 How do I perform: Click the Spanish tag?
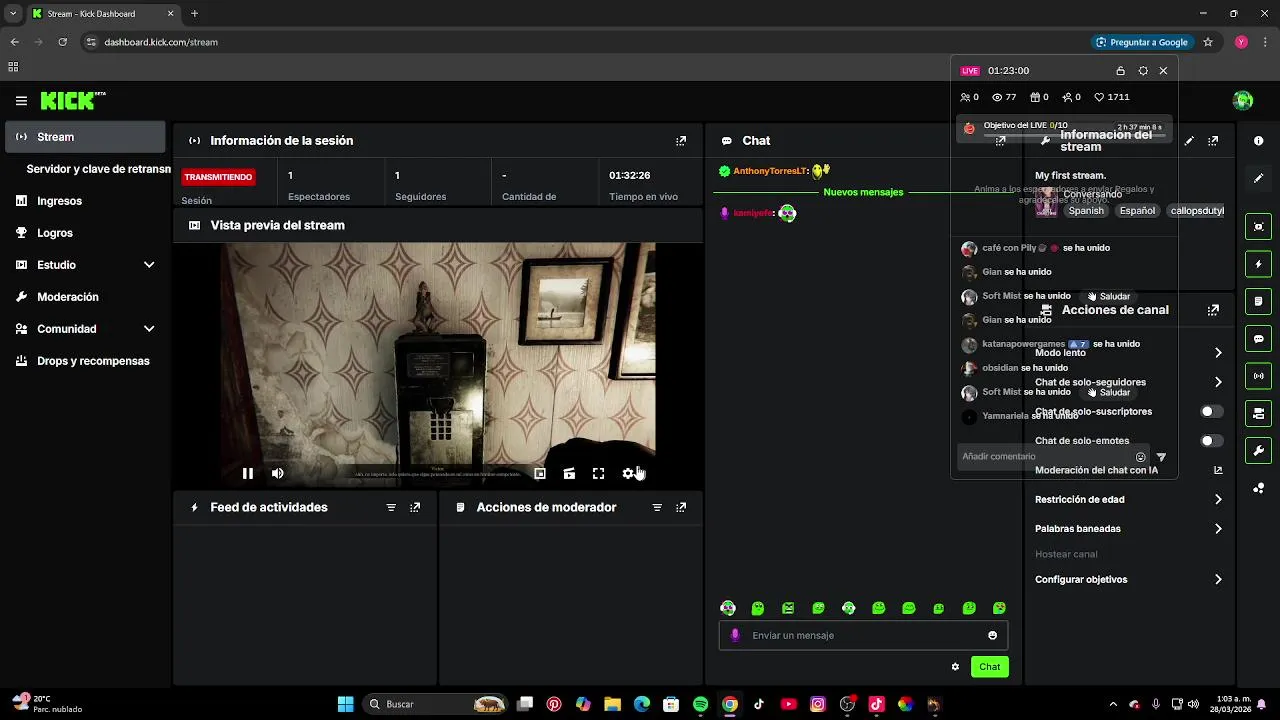[x=1086, y=211]
